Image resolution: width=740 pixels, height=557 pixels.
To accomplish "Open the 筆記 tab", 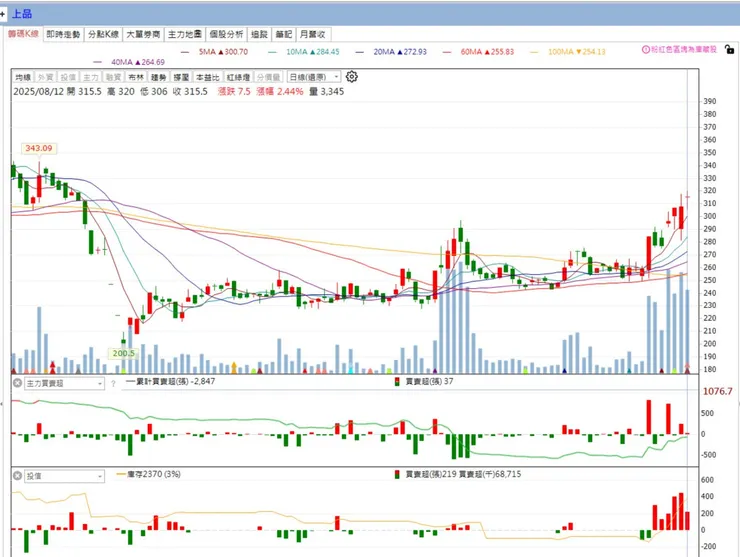I will 284,34.
